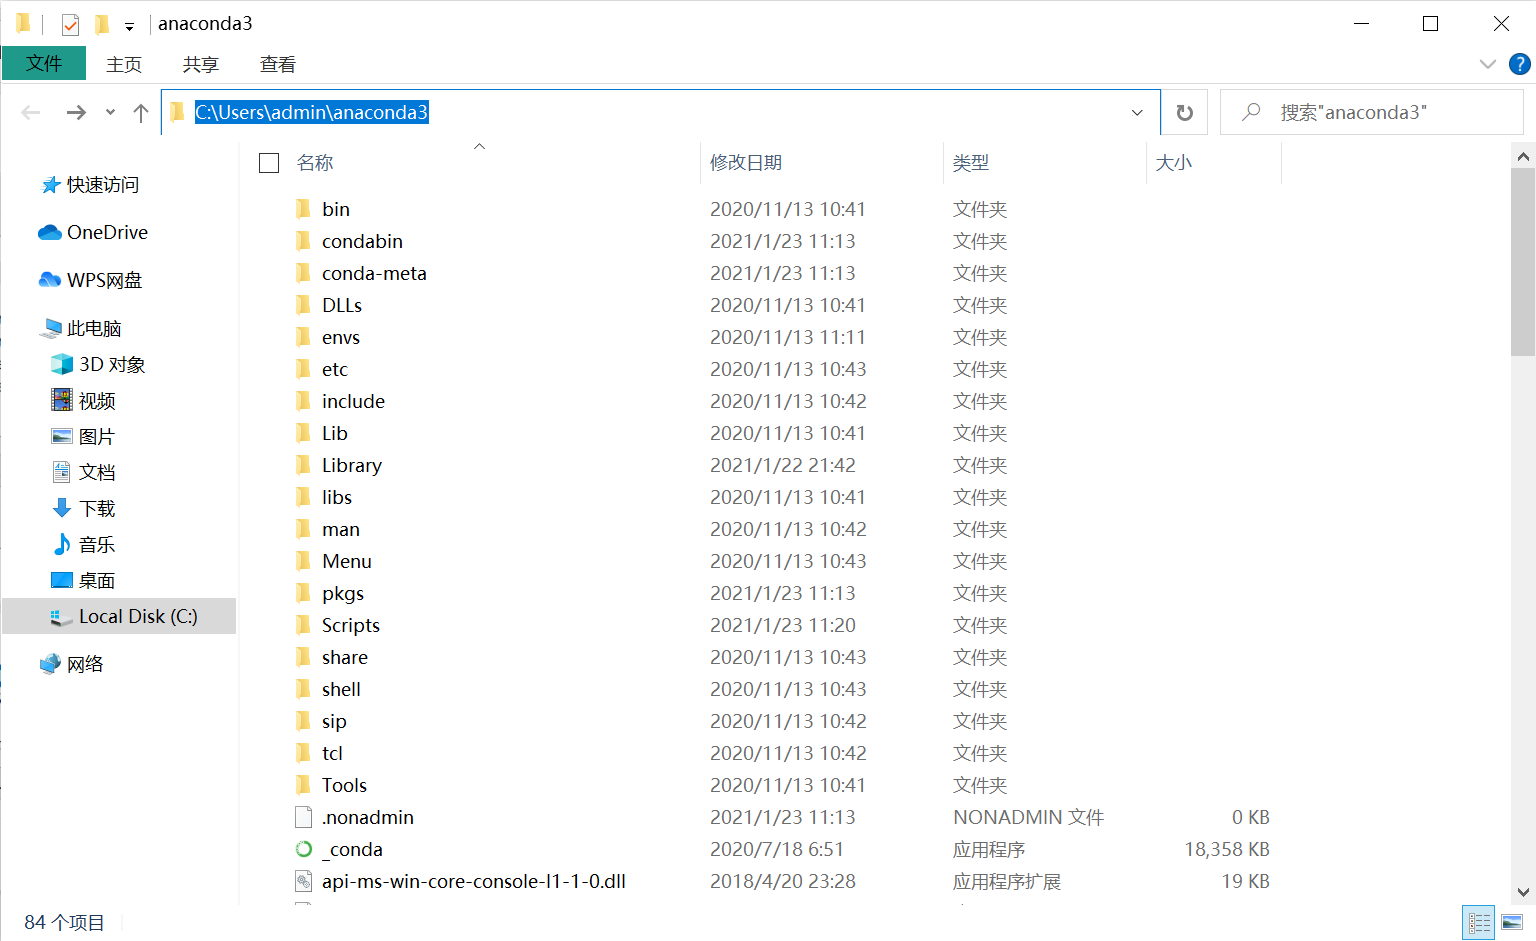1536x941 pixels.
Task: Click the .nonadmin file icon
Action: point(304,817)
